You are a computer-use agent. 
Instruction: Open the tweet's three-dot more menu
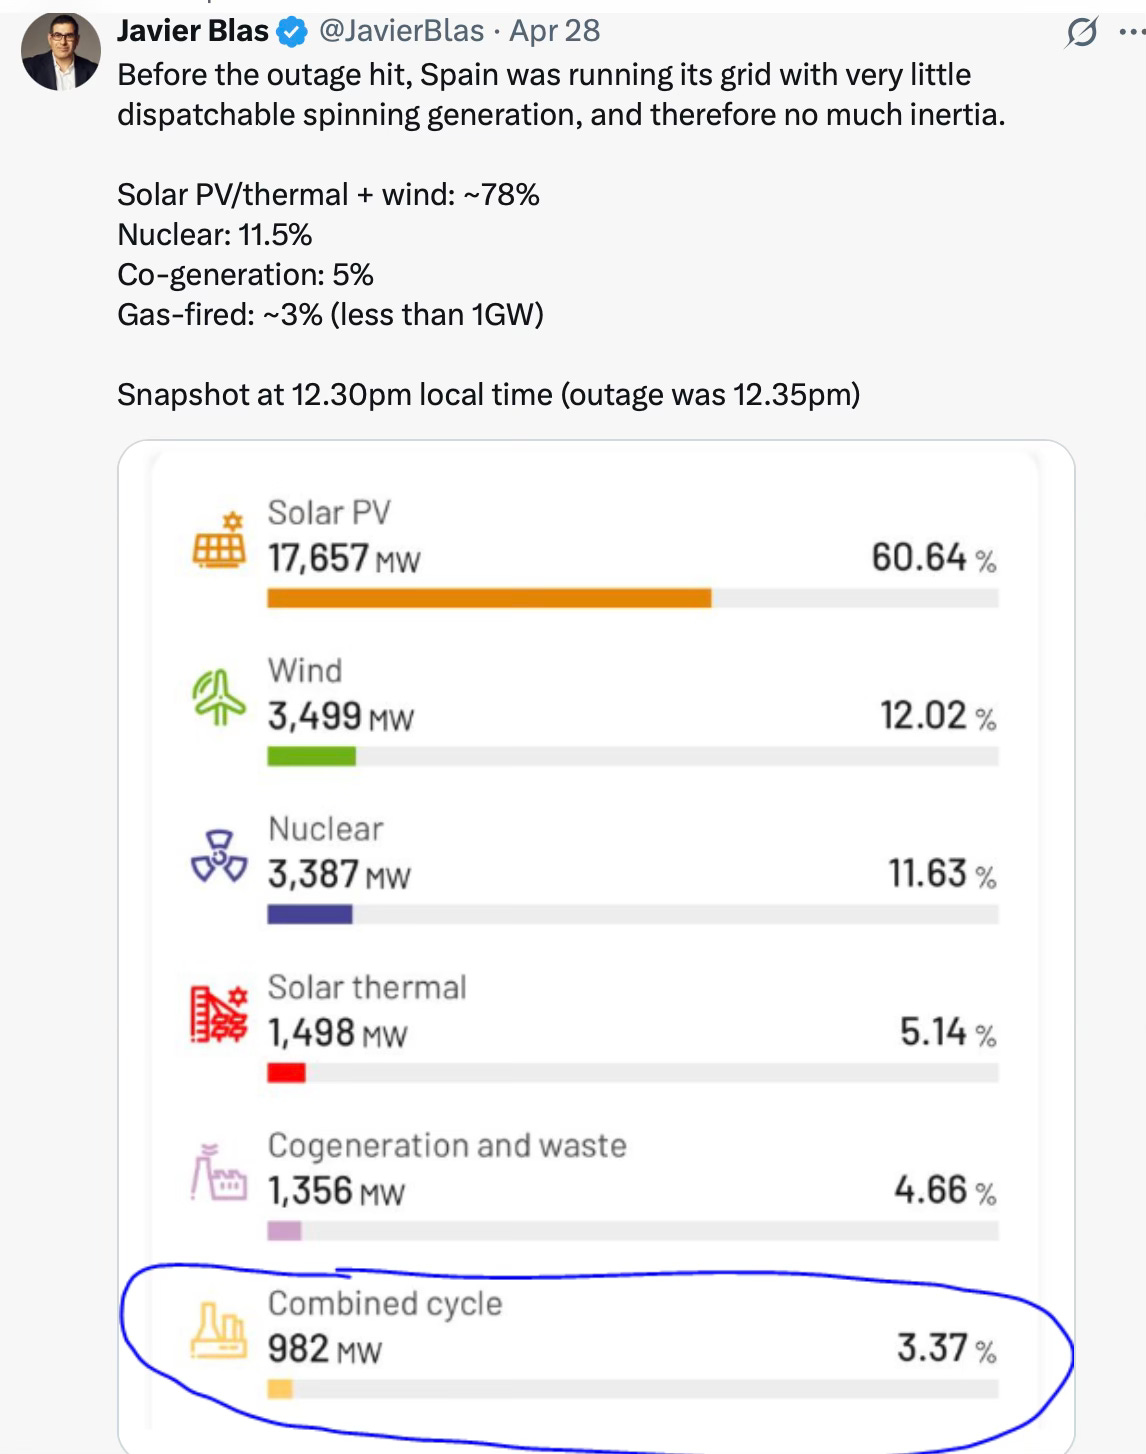[x=1132, y=32]
